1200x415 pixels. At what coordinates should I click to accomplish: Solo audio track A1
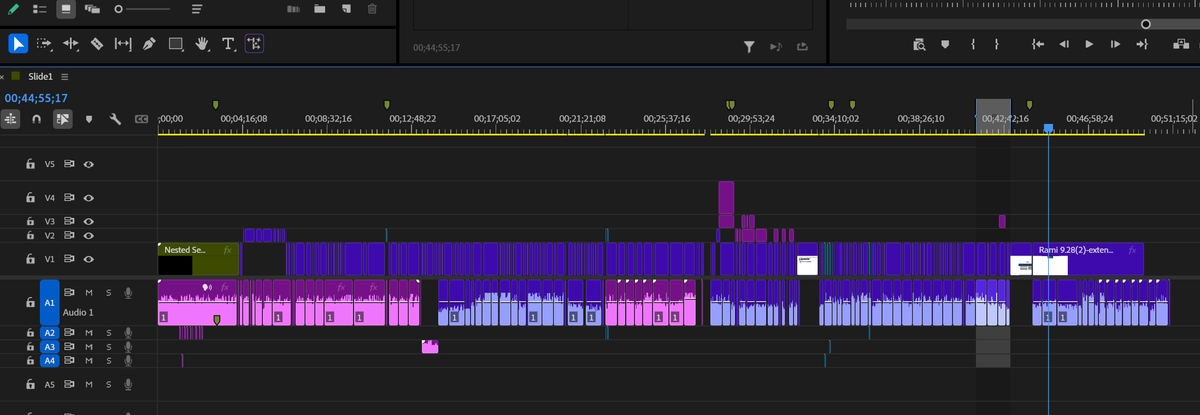click(108, 292)
